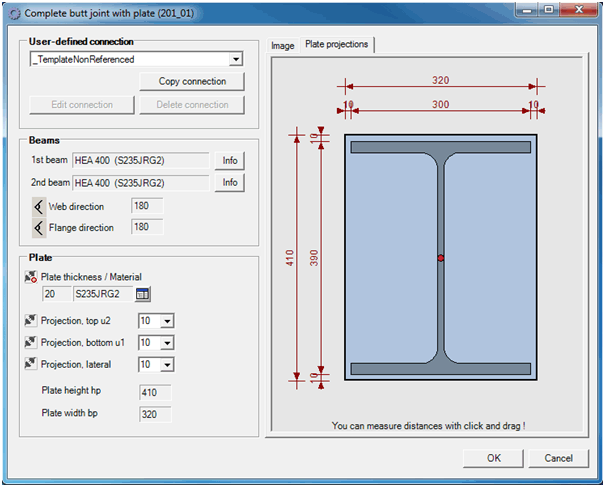Screen dimensions: 605x487
Task: Click the Projection, top u2 icon
Action: (x=30, y=321)
